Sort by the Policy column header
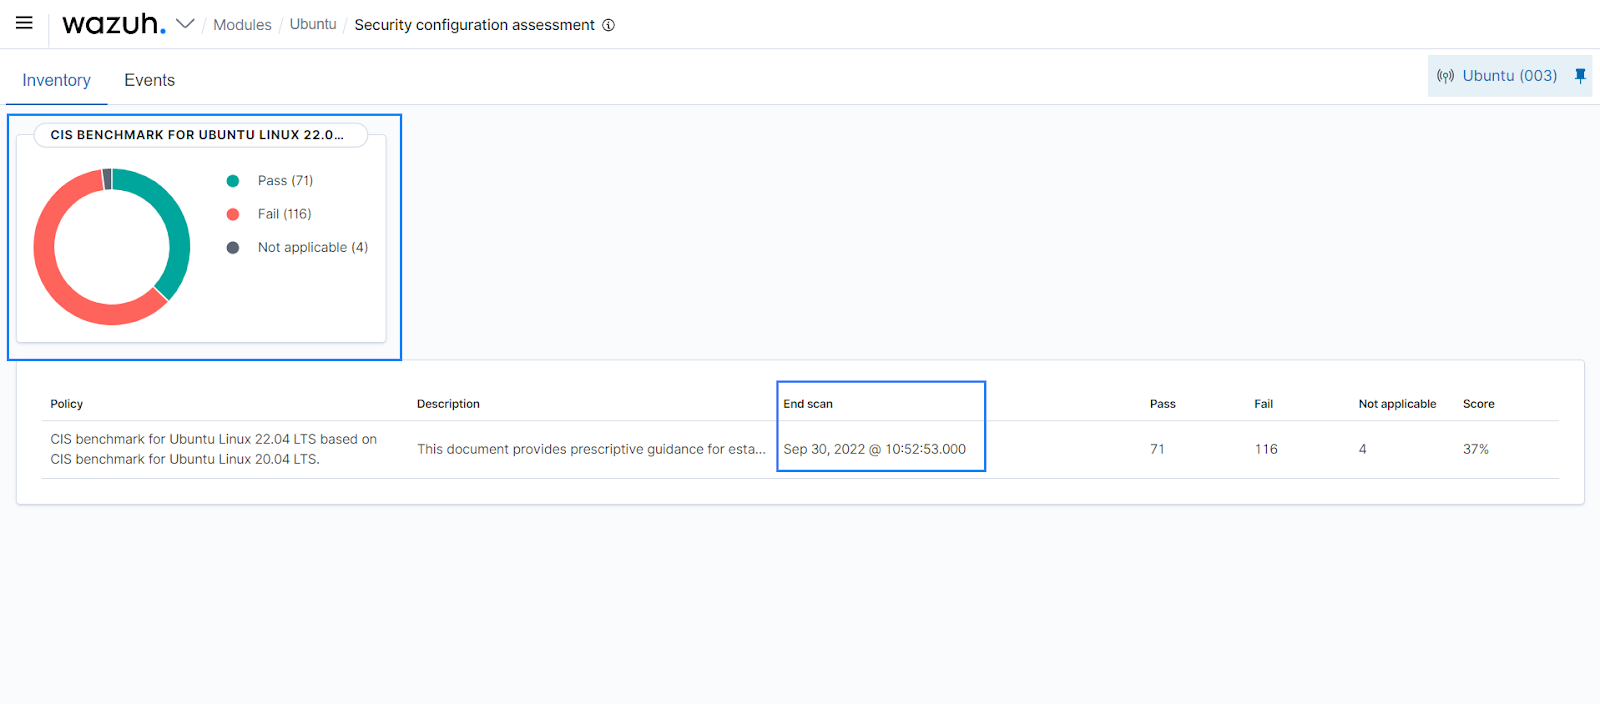Image resolution: width=1600 pixels, height=704 pixels. click(x=66, y=404)
